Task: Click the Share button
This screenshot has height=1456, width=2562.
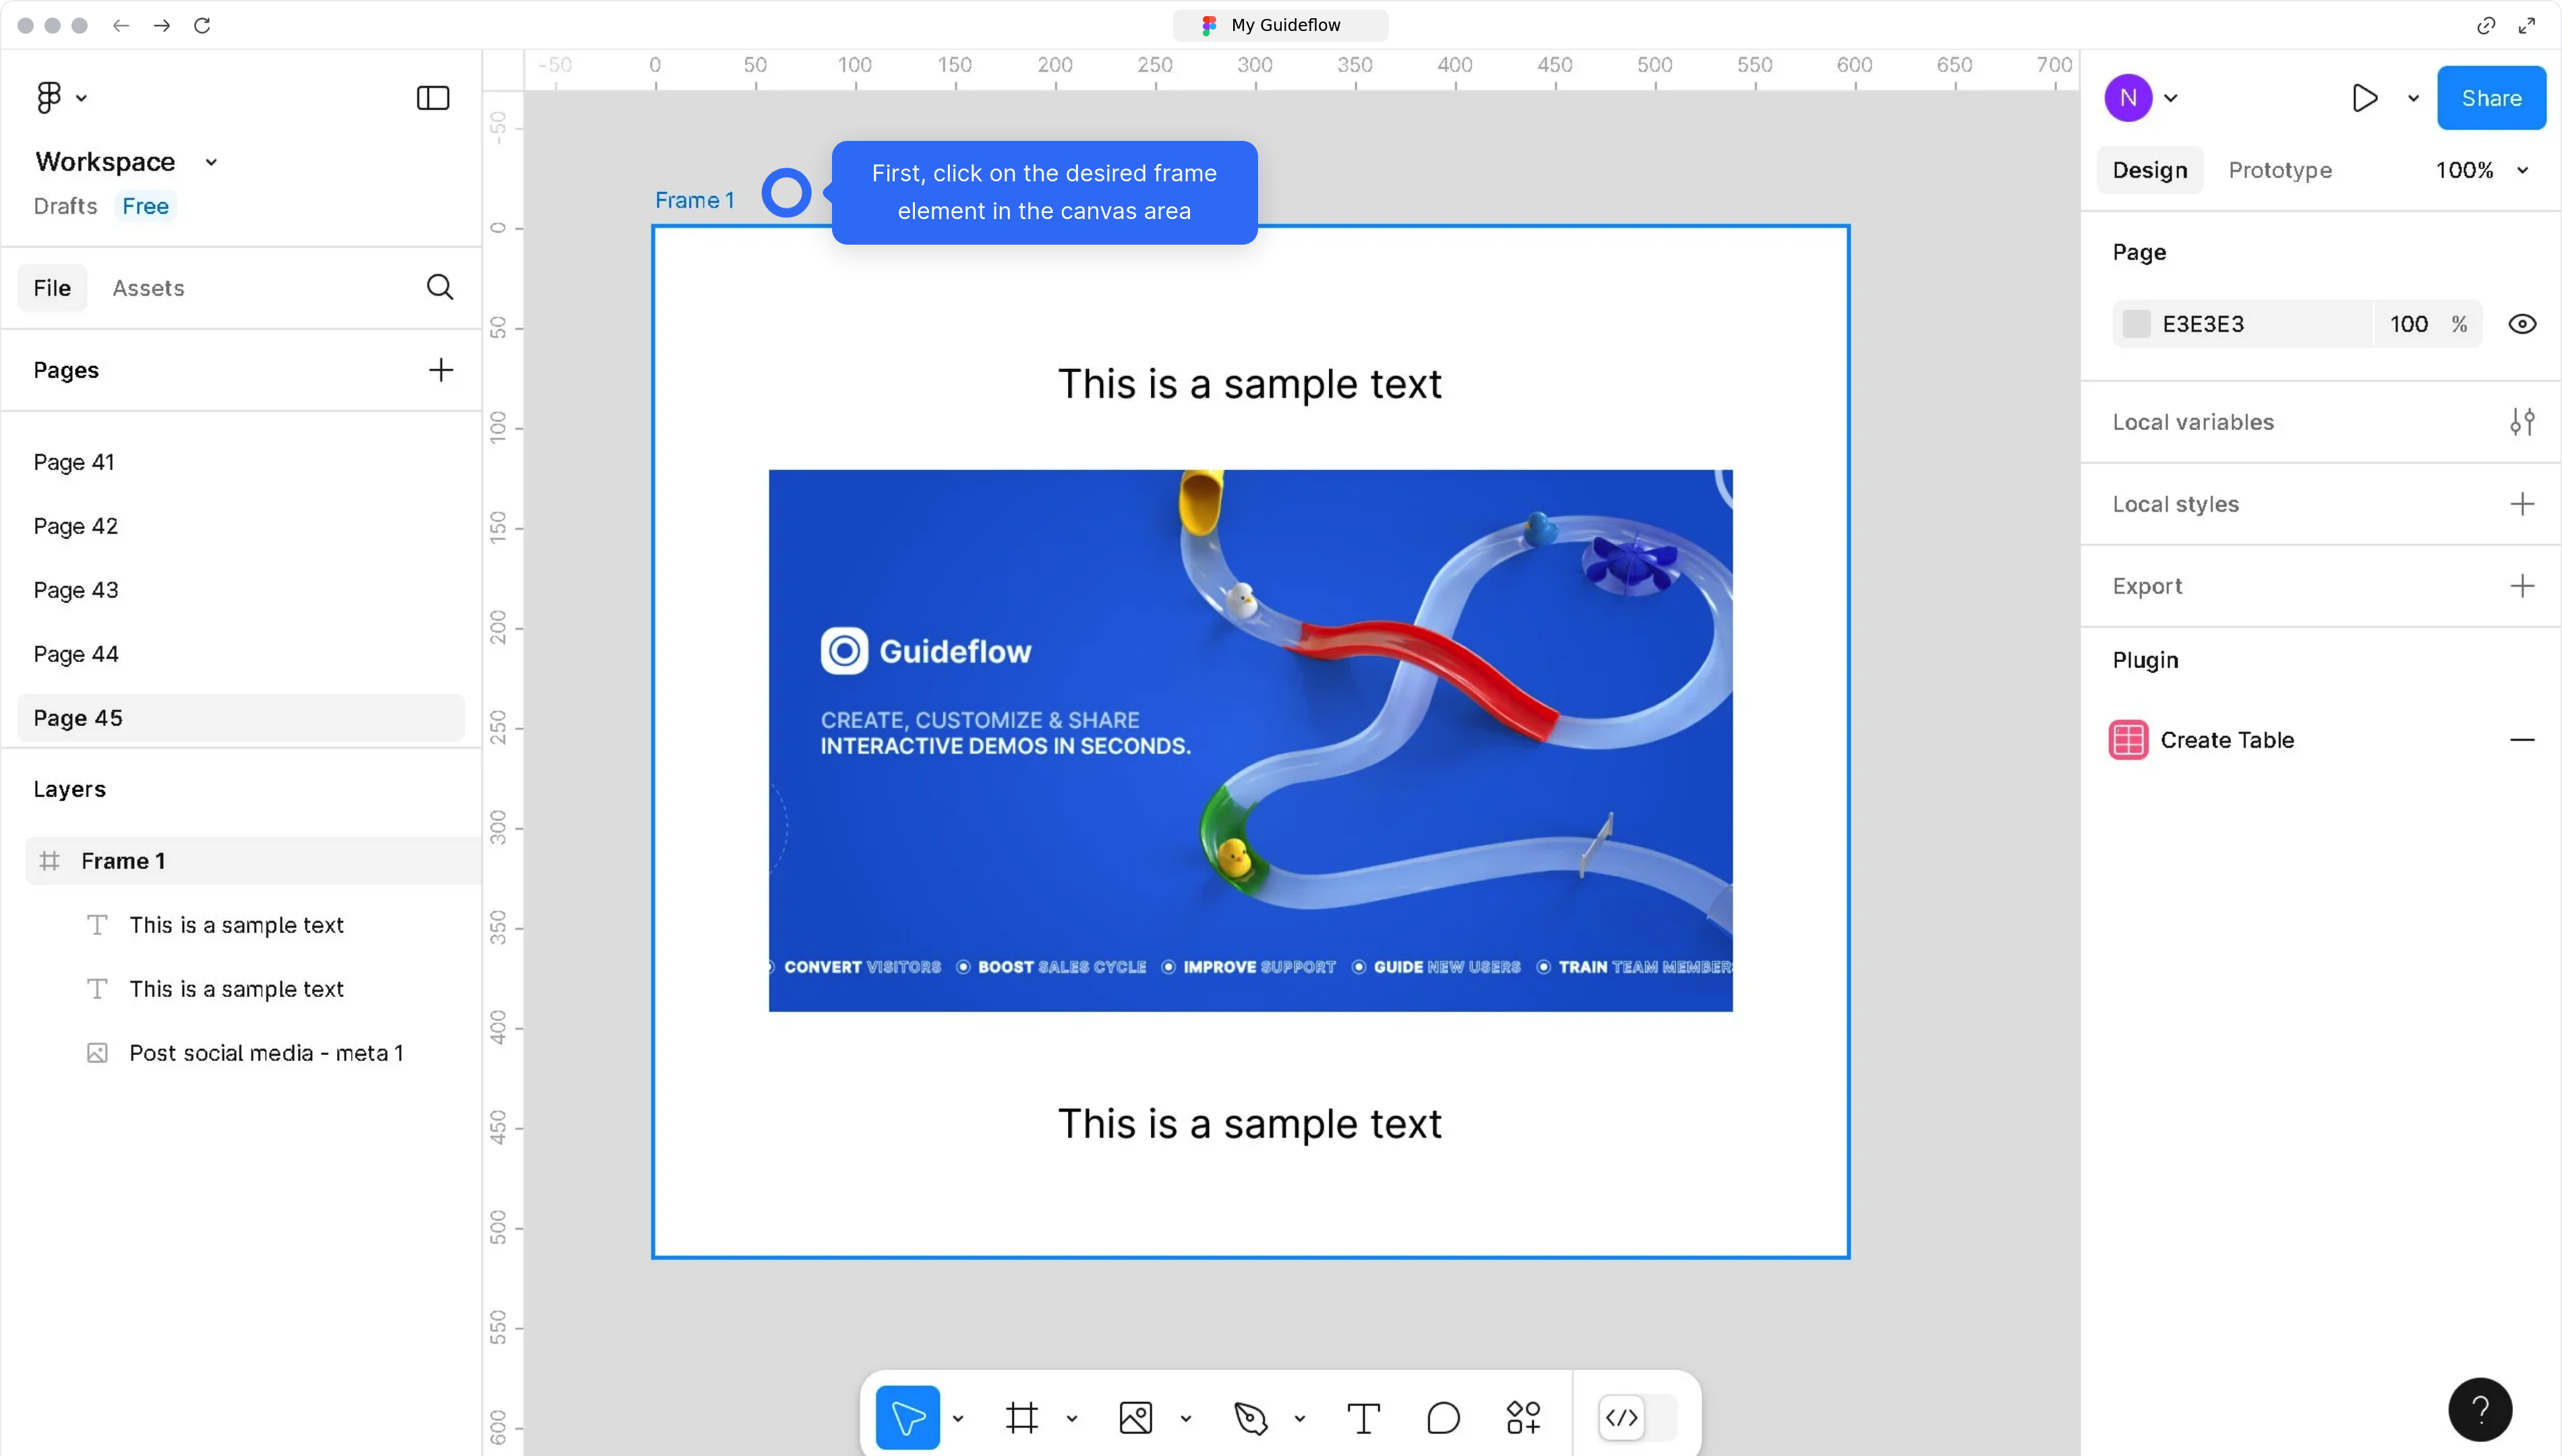Action: pos(2491,97)
